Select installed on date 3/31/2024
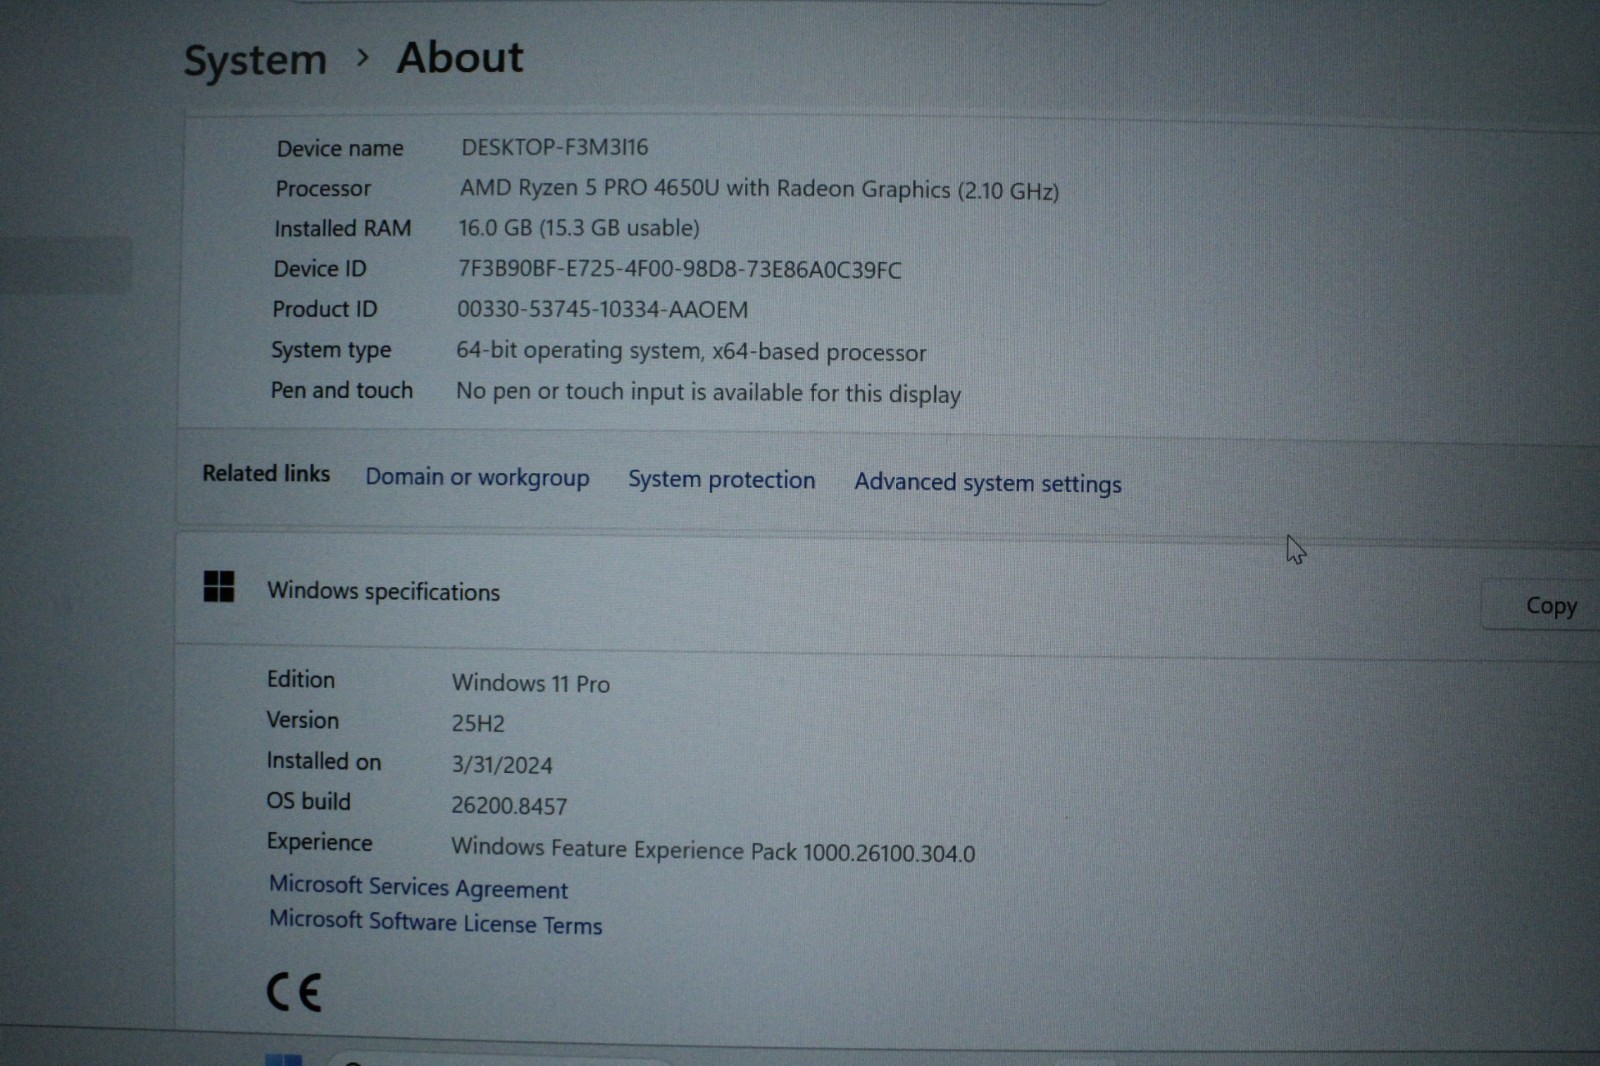 coord(501,765)
